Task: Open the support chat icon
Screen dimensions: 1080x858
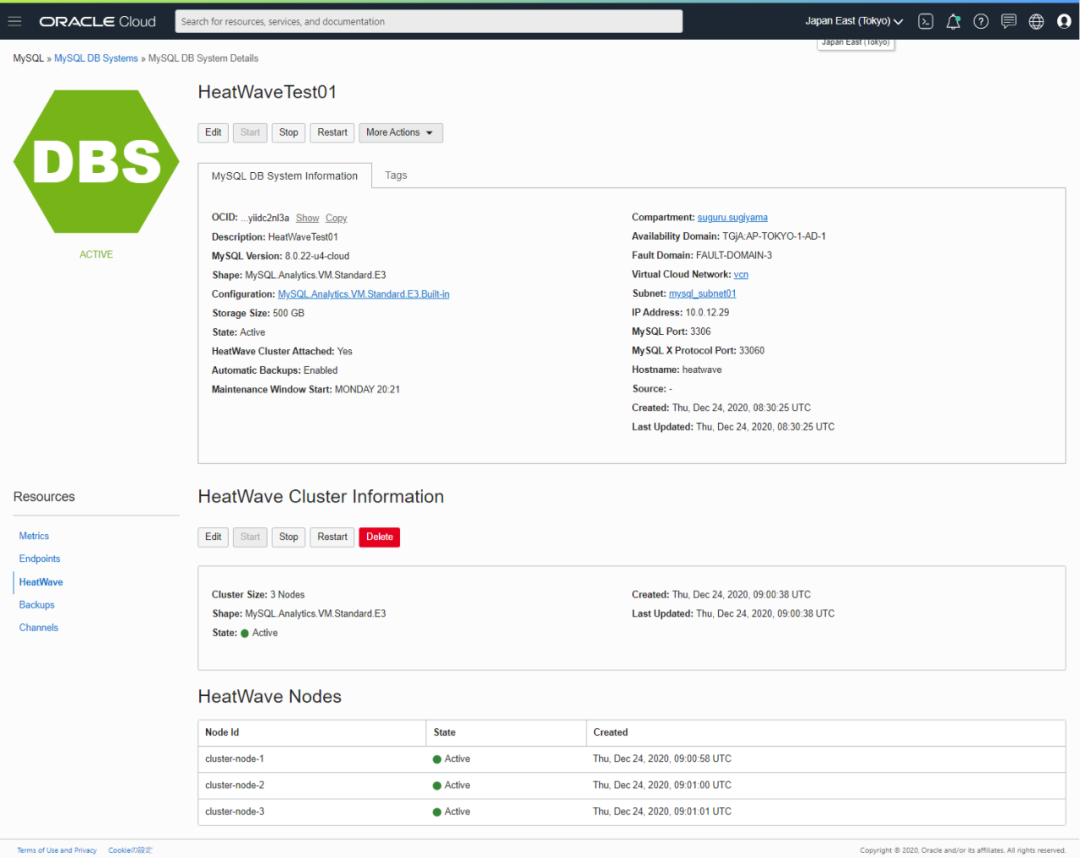Action: pos(1008,21)
